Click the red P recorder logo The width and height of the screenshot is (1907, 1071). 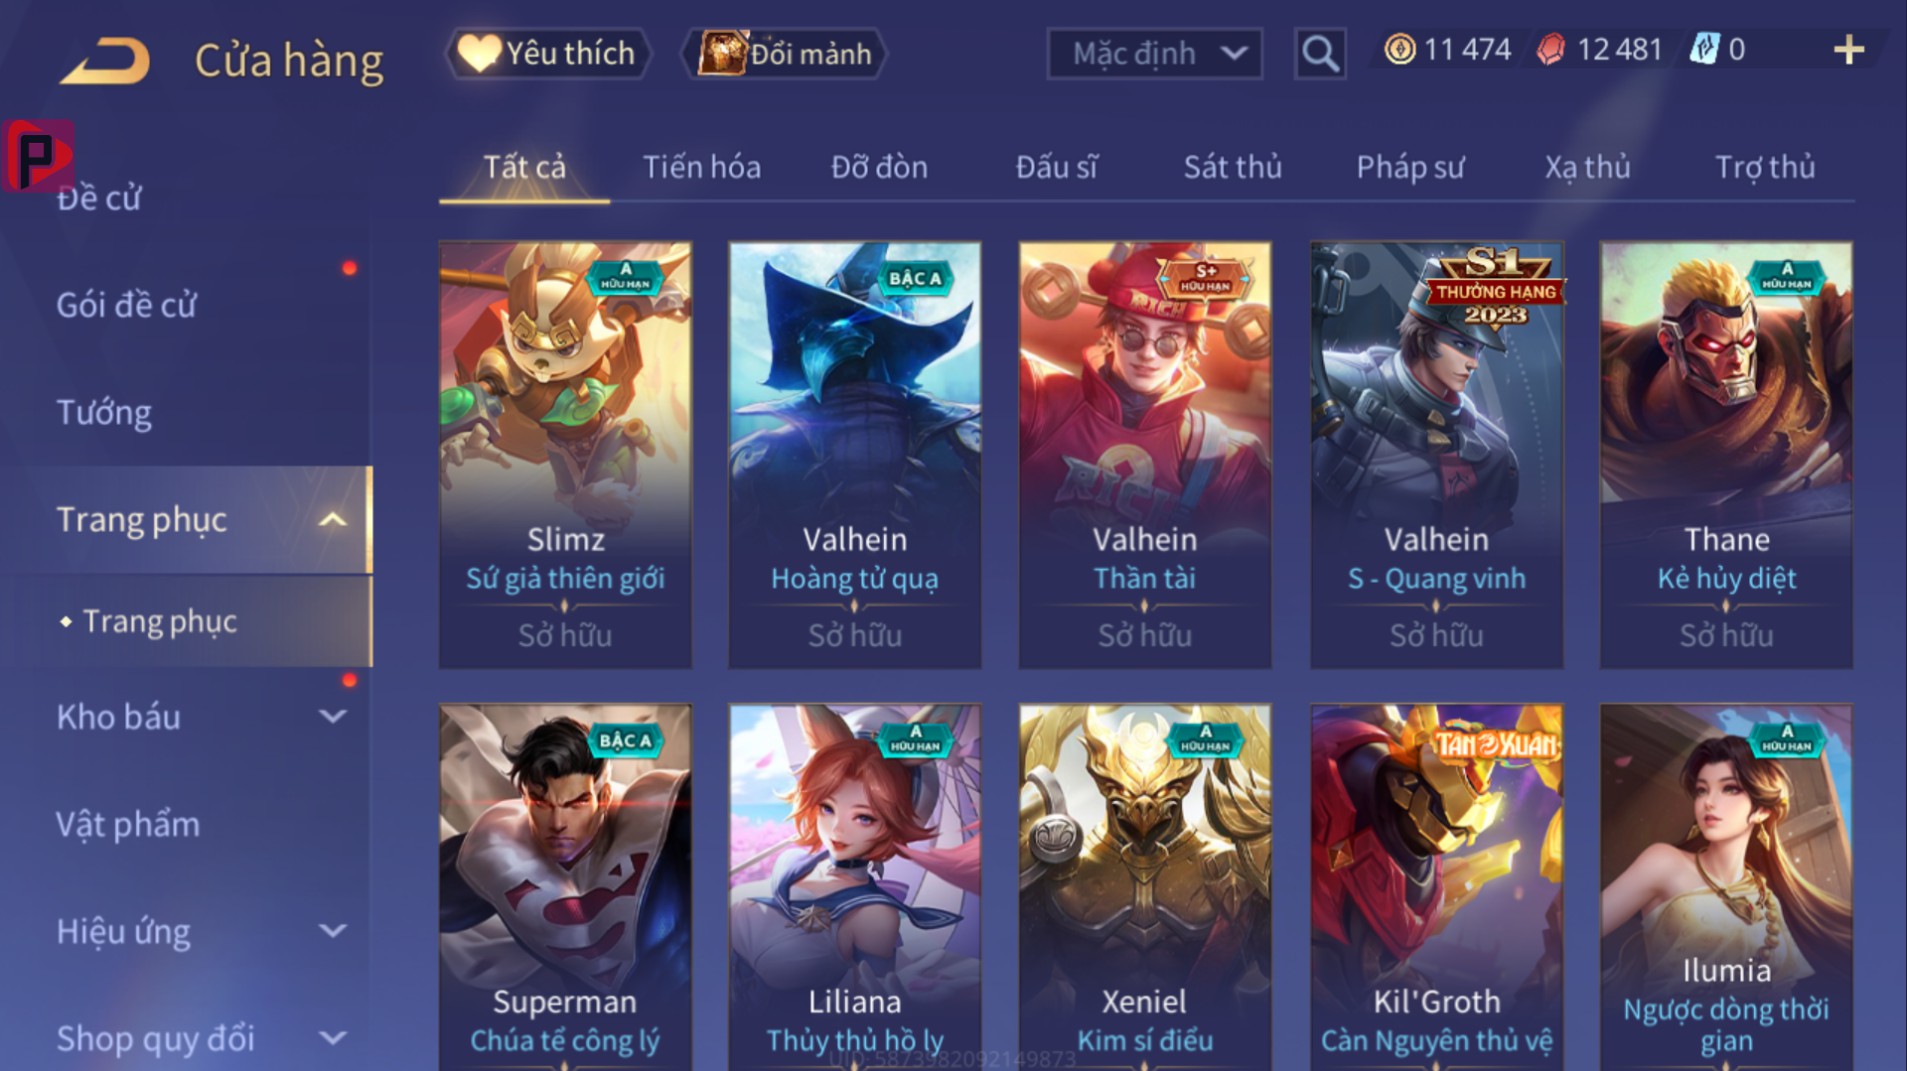38,155
